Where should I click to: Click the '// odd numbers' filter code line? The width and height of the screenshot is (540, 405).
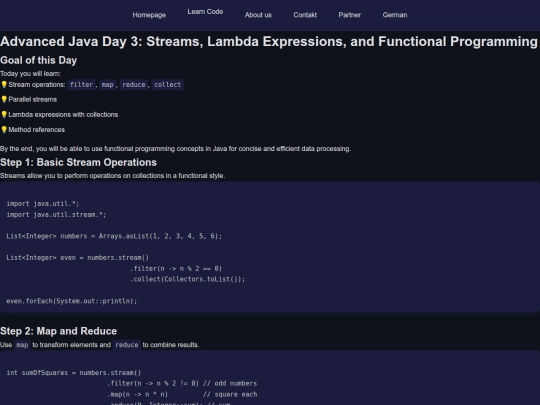(182, 383)
